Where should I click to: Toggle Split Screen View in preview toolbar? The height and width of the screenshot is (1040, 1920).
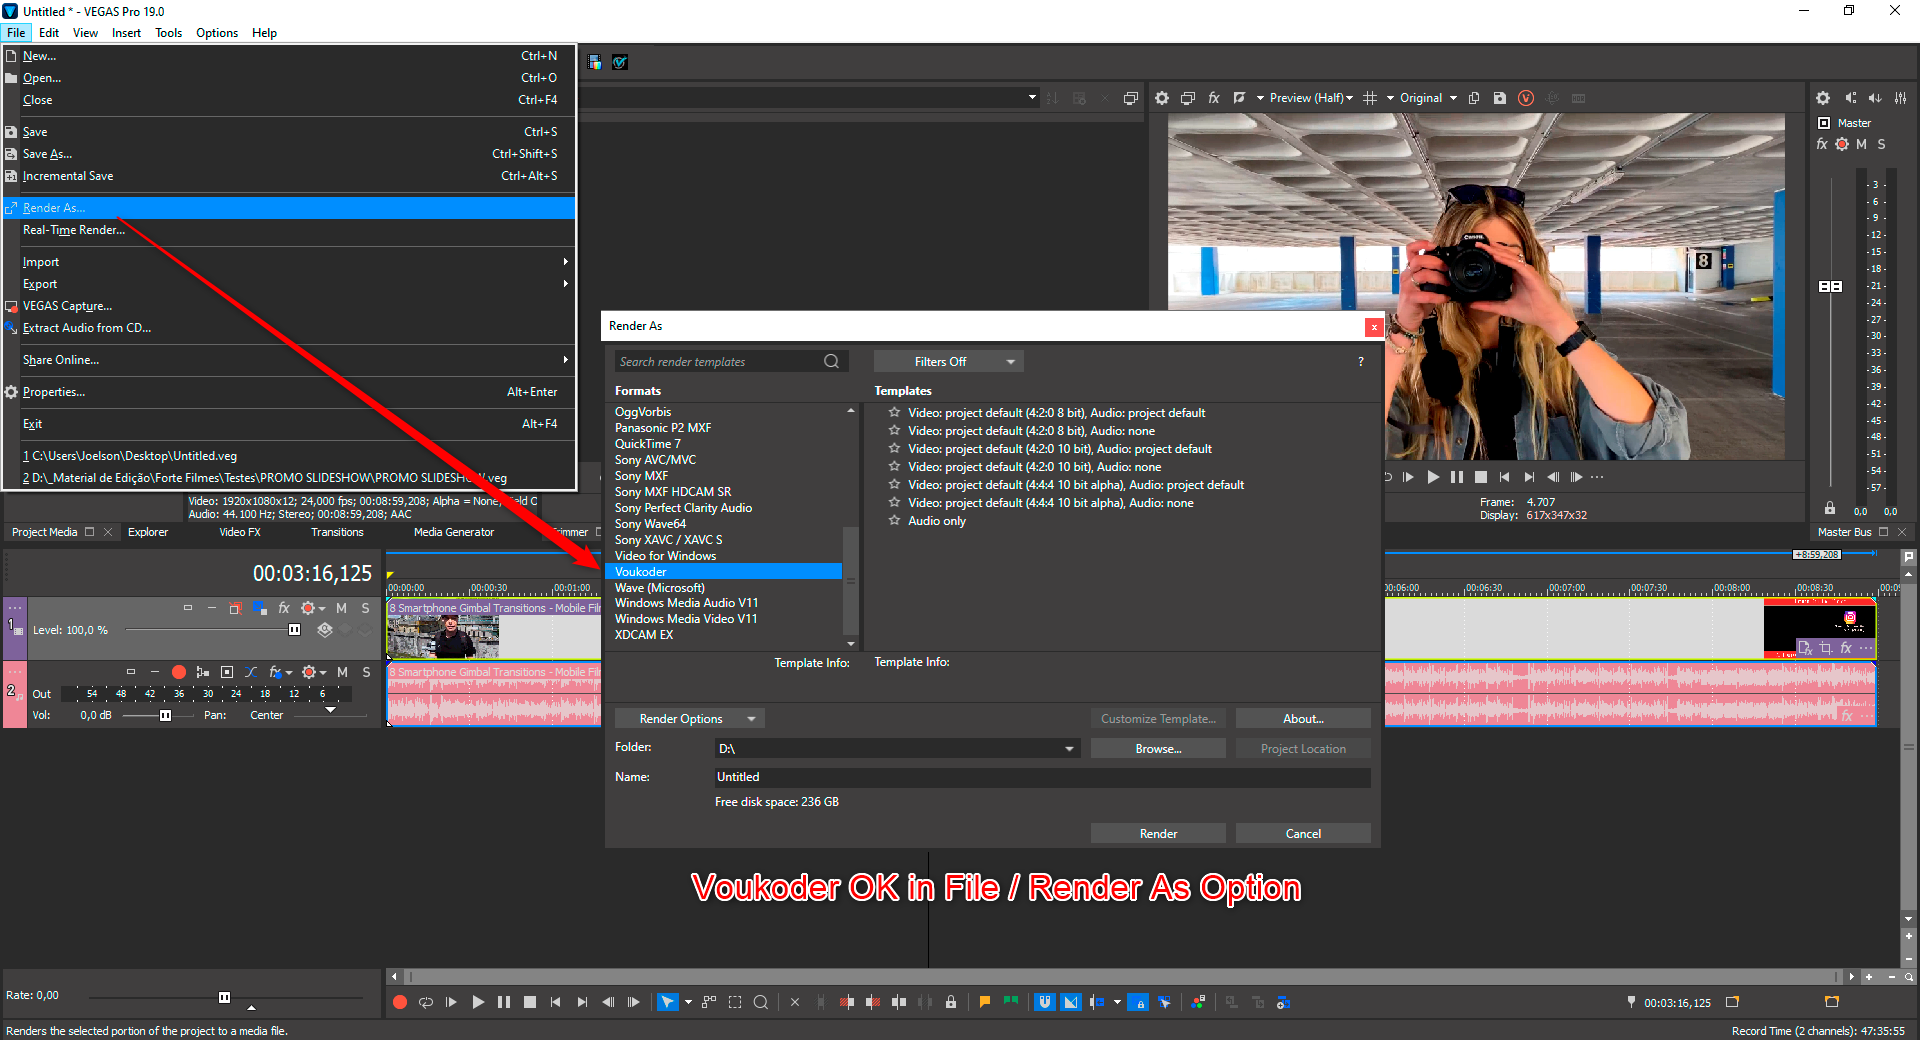[x=1240, y=98]
